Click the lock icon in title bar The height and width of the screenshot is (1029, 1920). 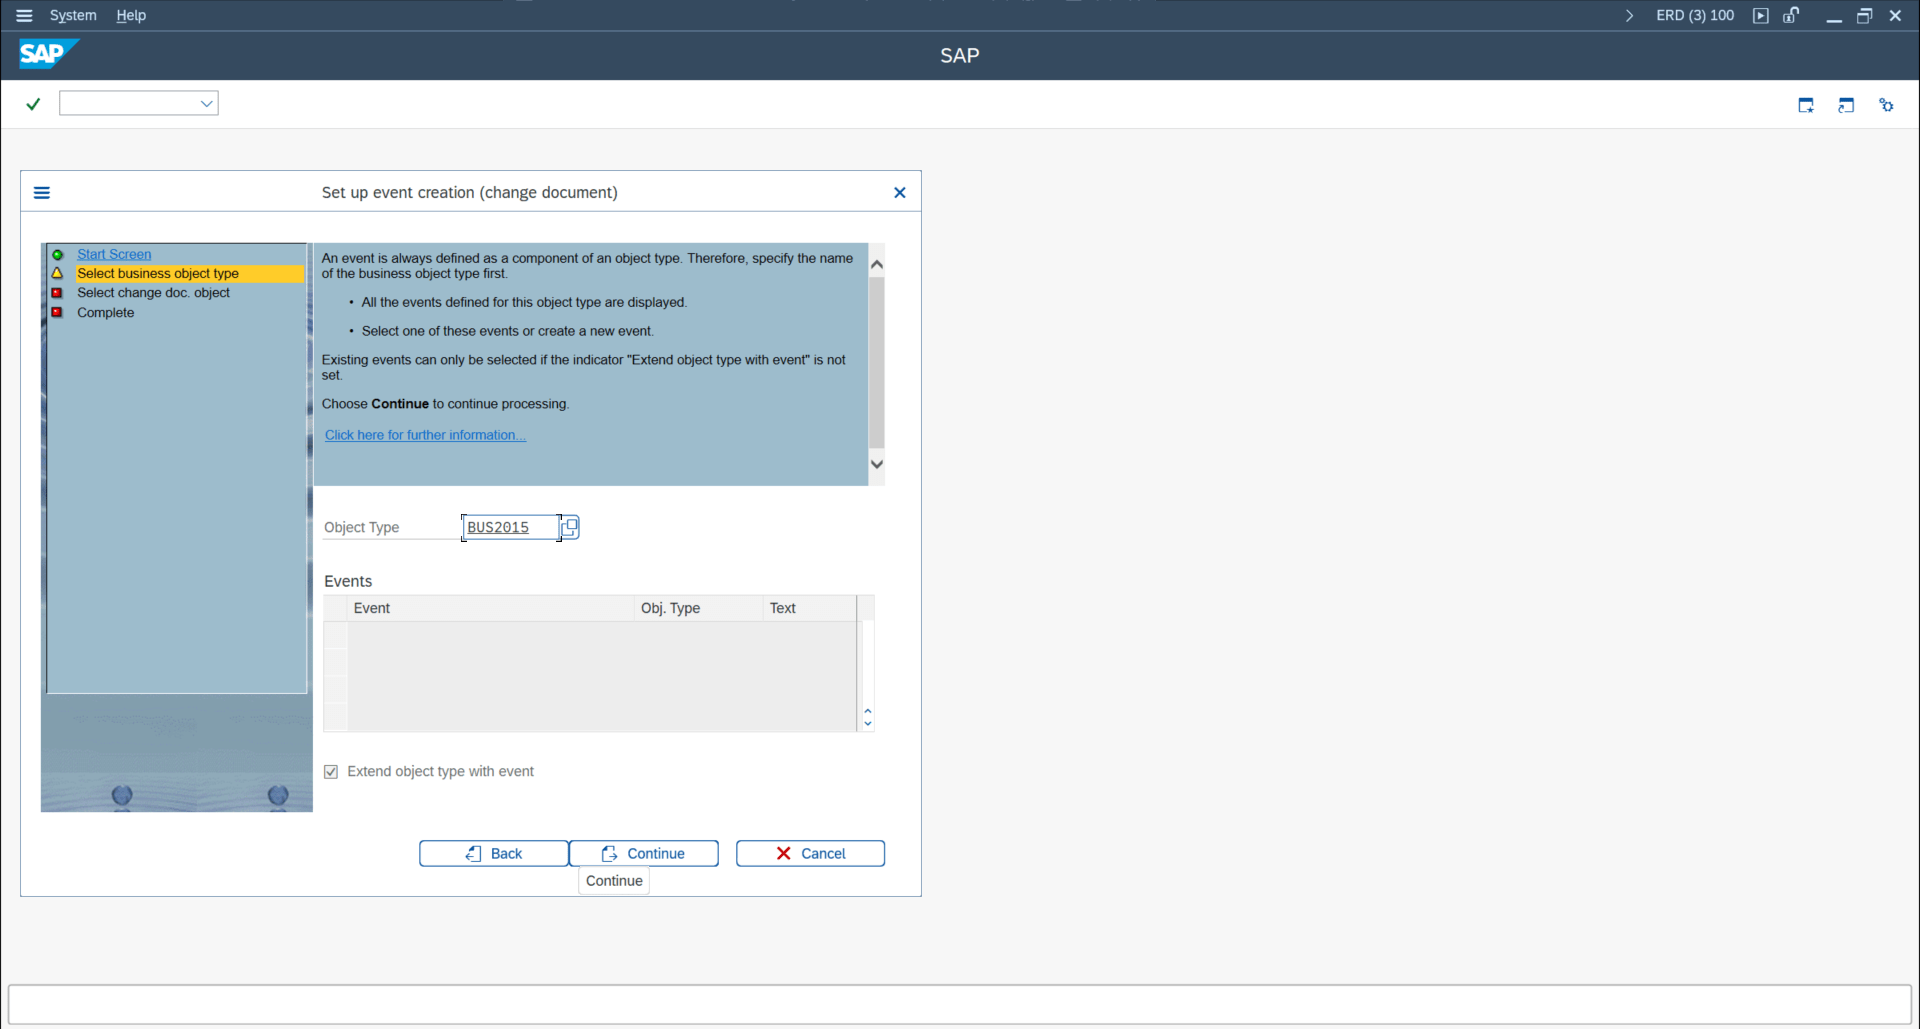1791,15
